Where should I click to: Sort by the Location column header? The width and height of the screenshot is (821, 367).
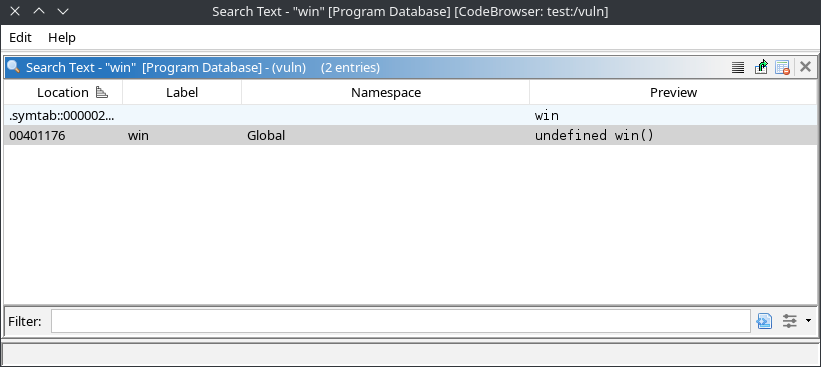tap(63, 93)
